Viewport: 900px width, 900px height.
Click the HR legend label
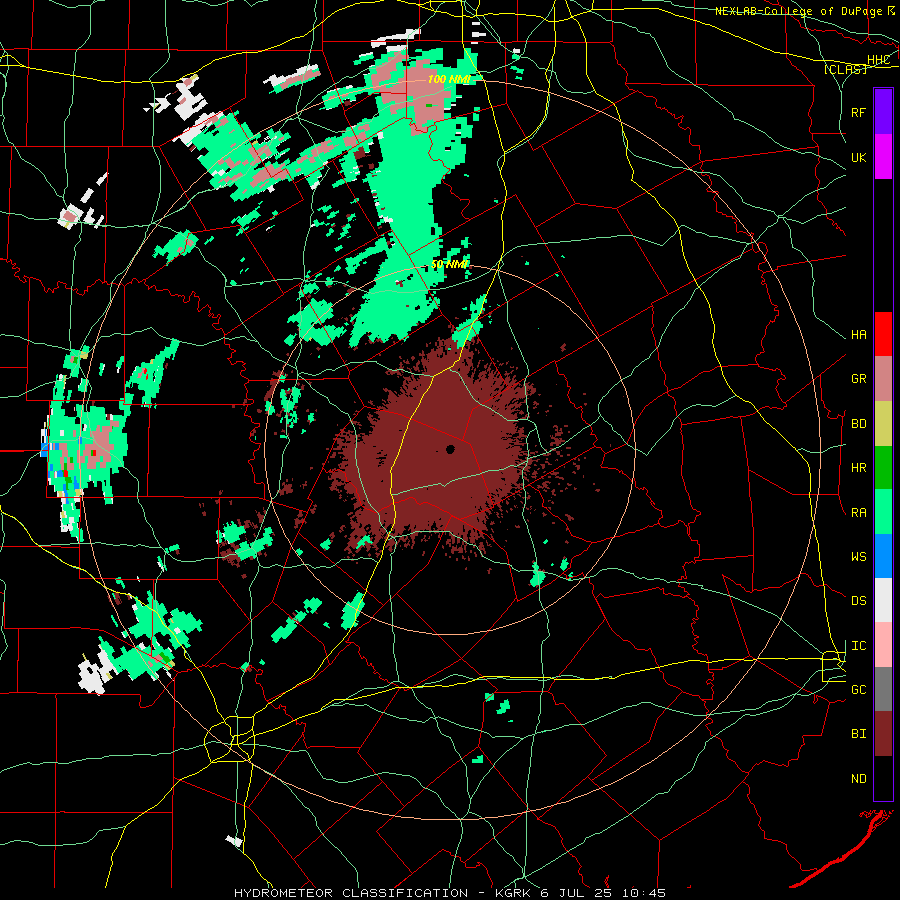click(858, 468)
